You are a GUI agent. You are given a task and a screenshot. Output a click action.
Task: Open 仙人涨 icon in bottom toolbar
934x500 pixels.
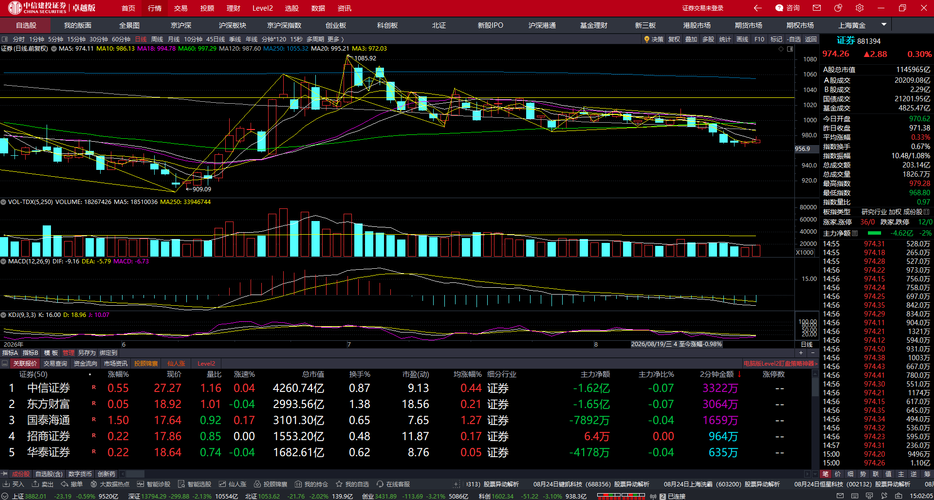tap(222, 485)
